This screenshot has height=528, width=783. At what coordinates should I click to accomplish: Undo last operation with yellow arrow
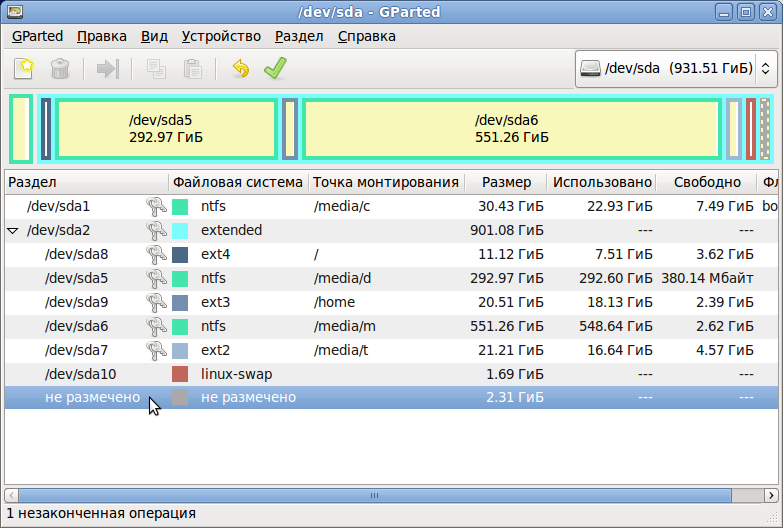pos(241,68)
